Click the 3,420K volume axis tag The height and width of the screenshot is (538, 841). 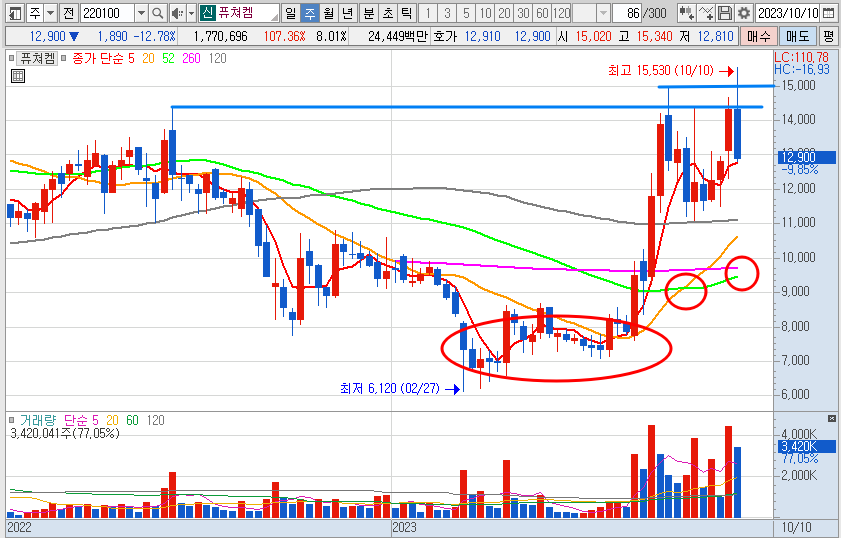[807, 446]
